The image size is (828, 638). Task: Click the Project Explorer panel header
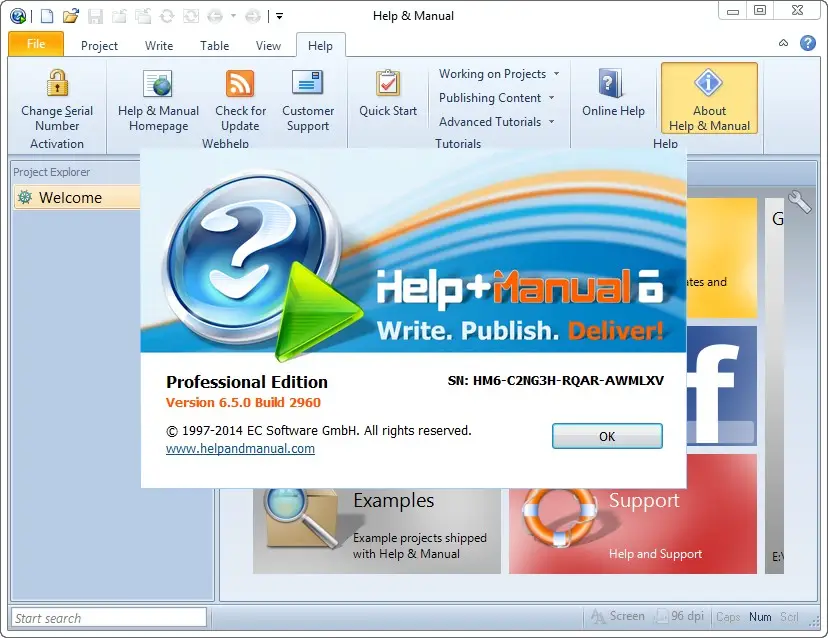76,172
